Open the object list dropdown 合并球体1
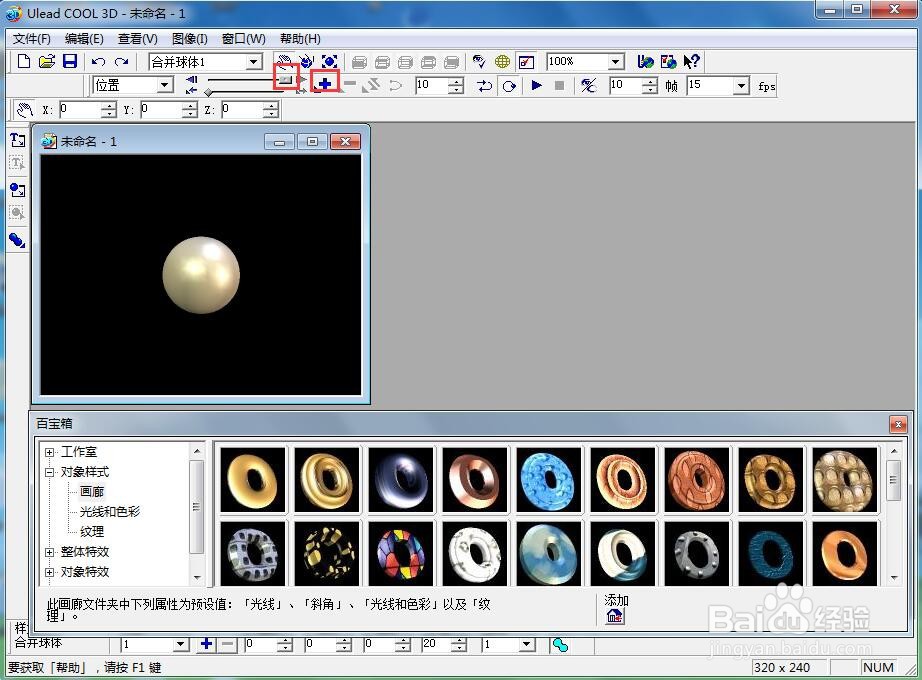This screenshot has height=680, width=922. tap(254, 61)
